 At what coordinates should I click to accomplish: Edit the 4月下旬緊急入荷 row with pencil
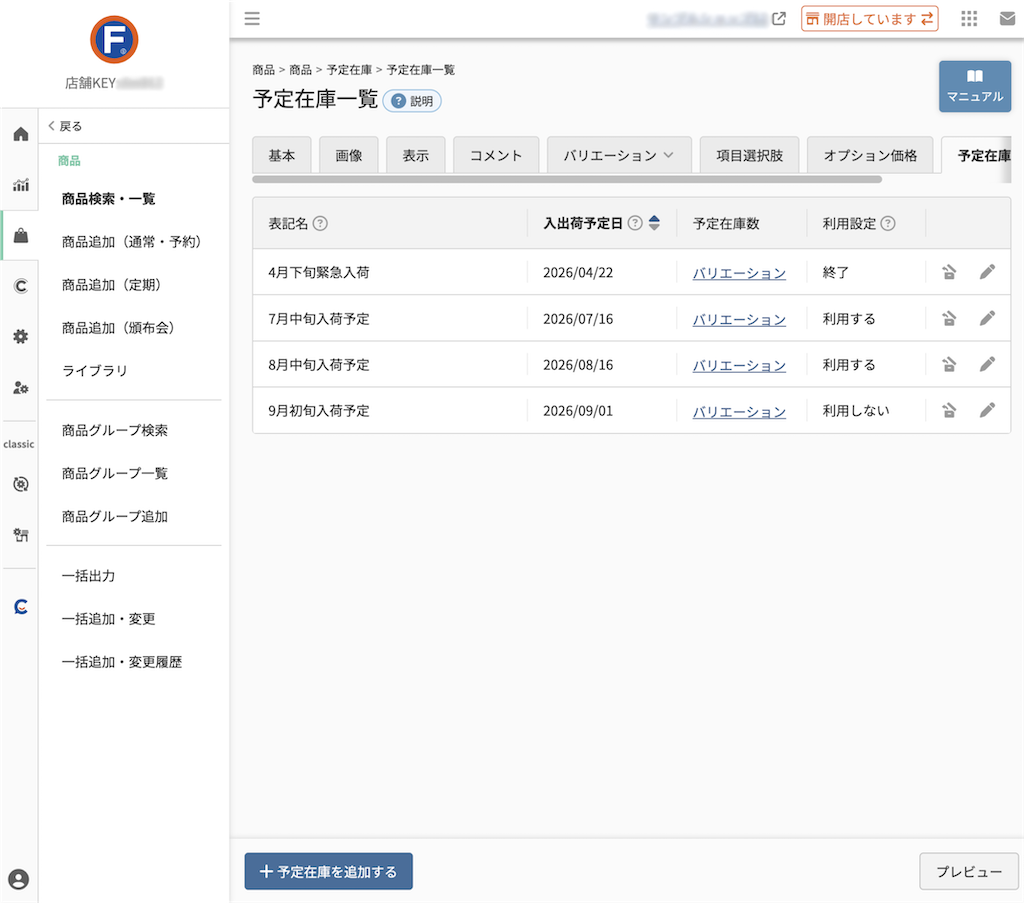(987, 272)
